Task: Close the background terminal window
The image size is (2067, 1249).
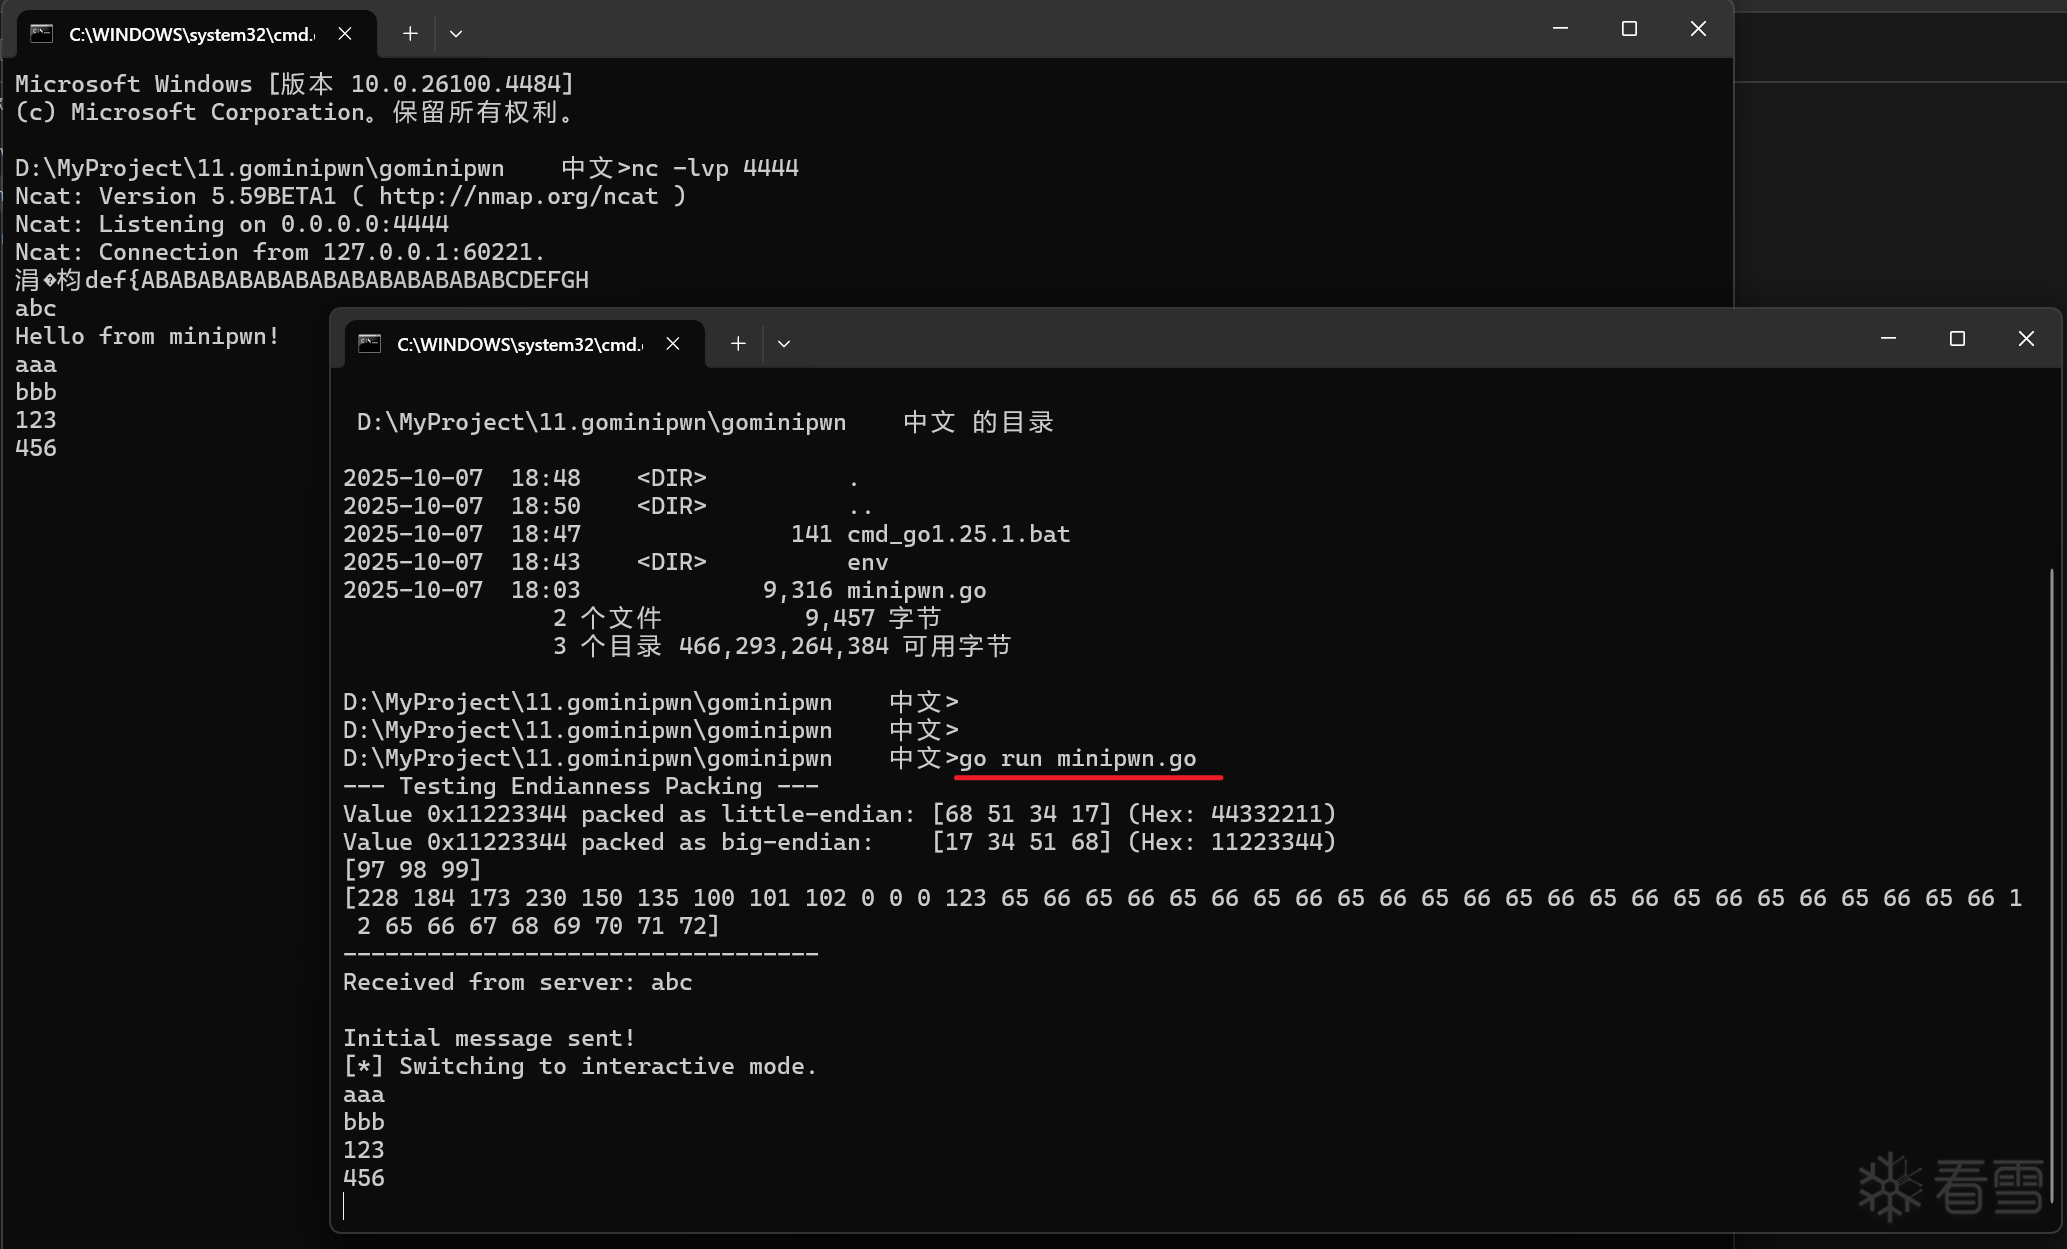Action: point(1698,29)
